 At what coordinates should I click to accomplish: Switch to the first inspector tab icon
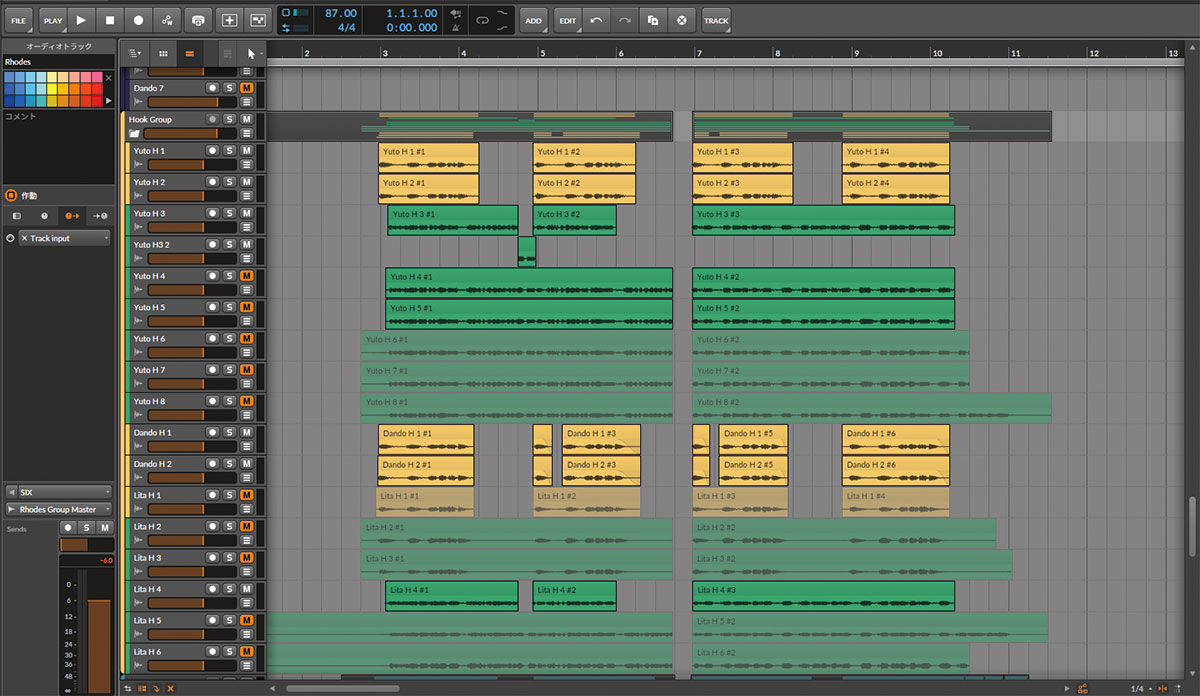(x=16, y=215)
